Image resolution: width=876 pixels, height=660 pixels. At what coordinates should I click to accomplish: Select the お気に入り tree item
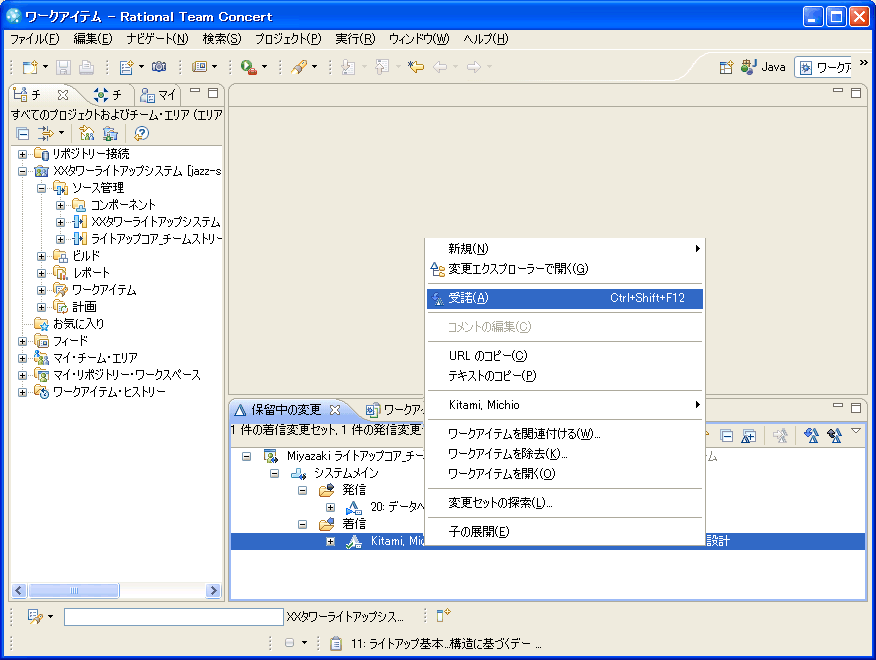coord(78,324)
